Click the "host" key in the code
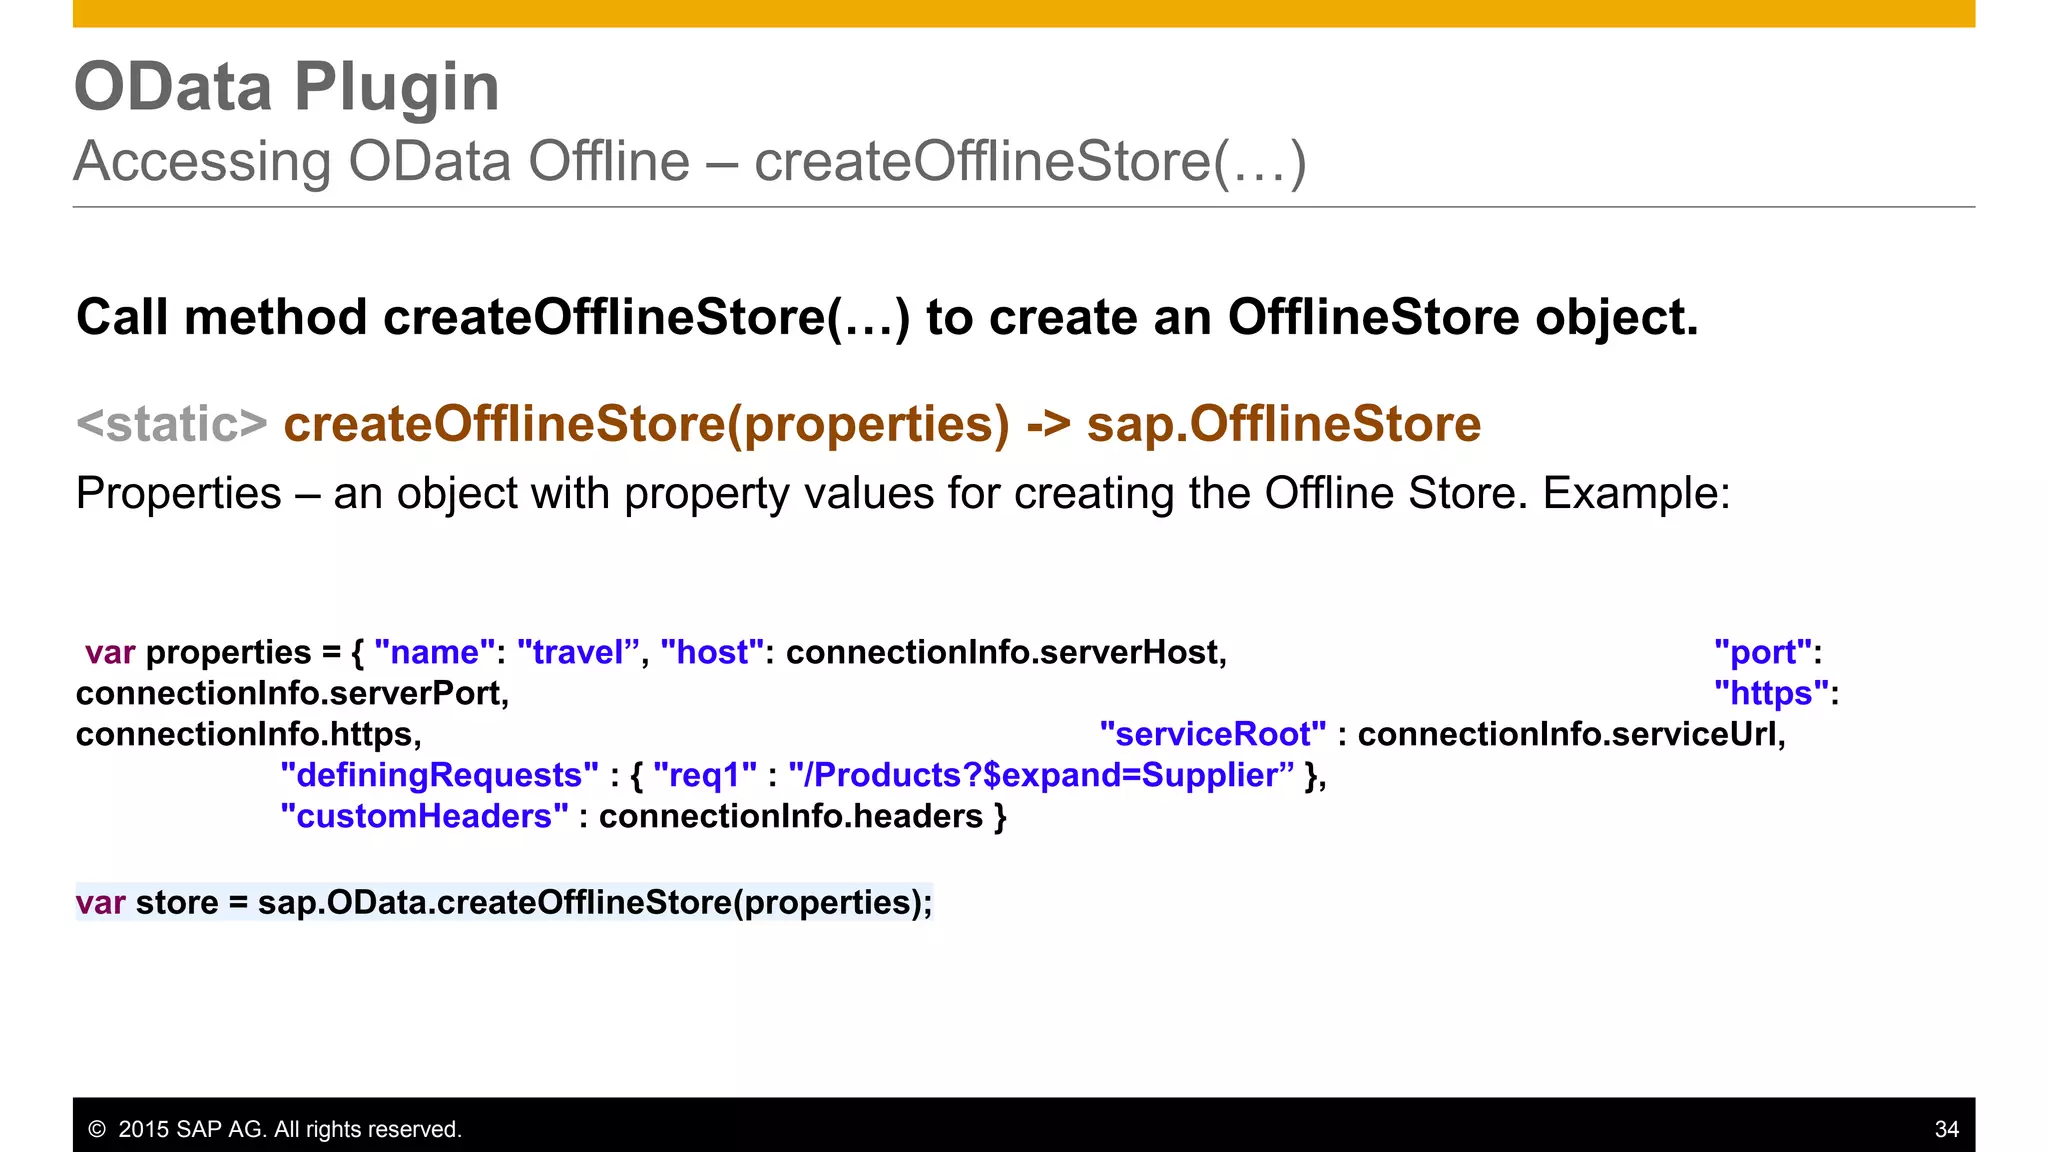This screenshot has height=1152, width=2048. [x=712, y=652]
